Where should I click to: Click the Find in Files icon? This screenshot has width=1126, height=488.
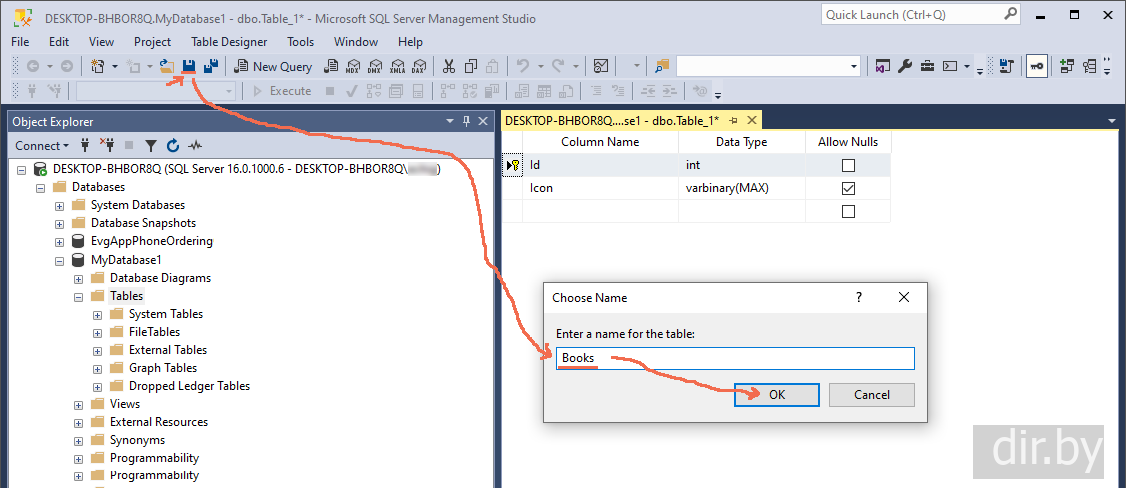661,66
